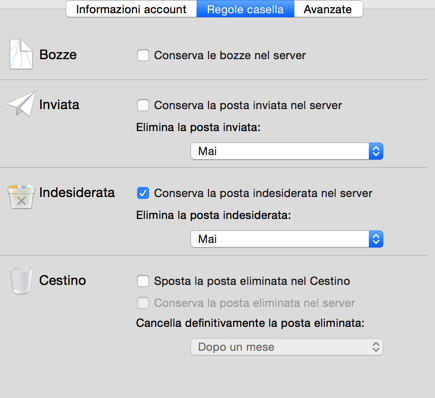Viewport: 435px width, 398px height.
Task: Click the Cestino section label
Action: pos(63,280)
